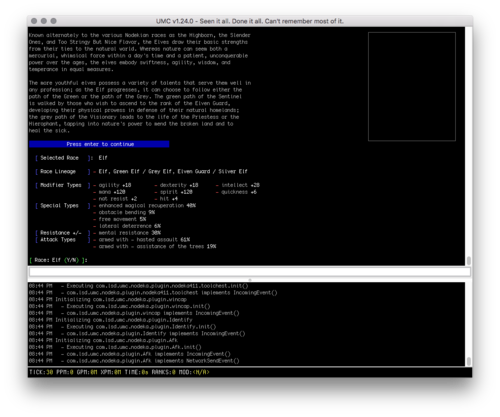
Task: Click log line 'Executing ...plugin.Identify.init()'
Action: (x=122, y=327)
